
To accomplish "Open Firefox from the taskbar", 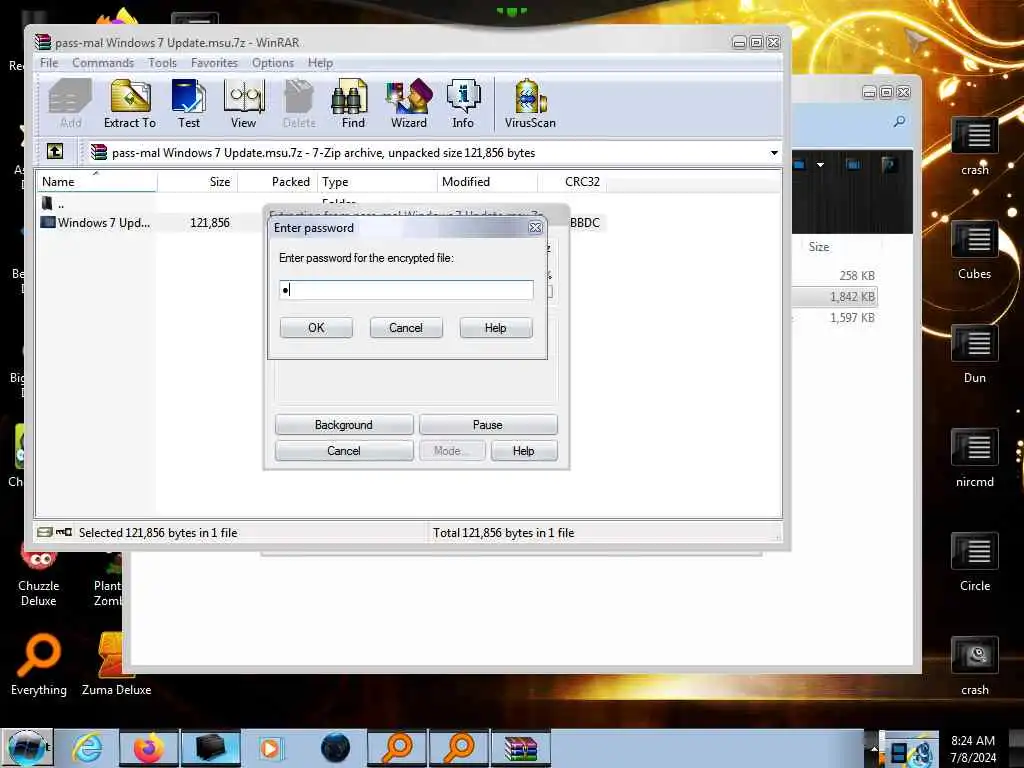I will click(x=148, y=748).
